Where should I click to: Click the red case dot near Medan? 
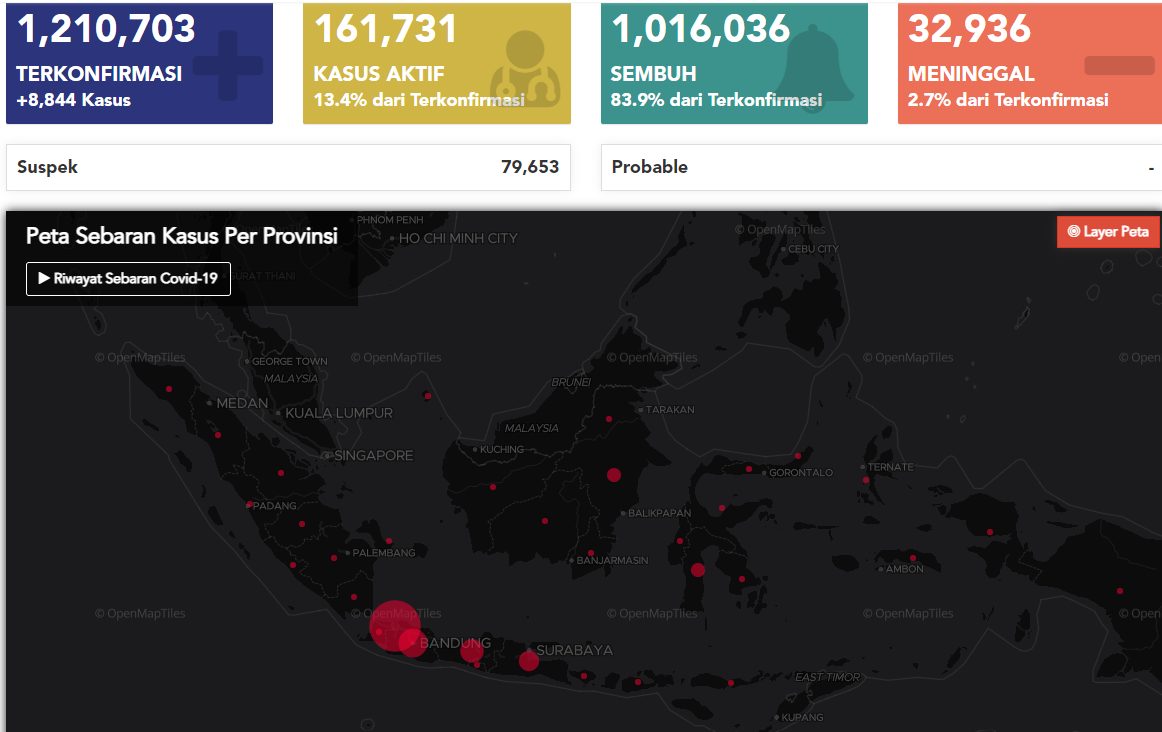tap(218, 435)
